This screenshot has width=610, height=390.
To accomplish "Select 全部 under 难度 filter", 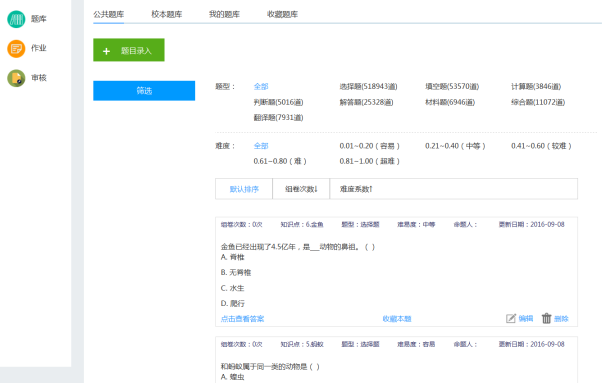I will 261,146.
